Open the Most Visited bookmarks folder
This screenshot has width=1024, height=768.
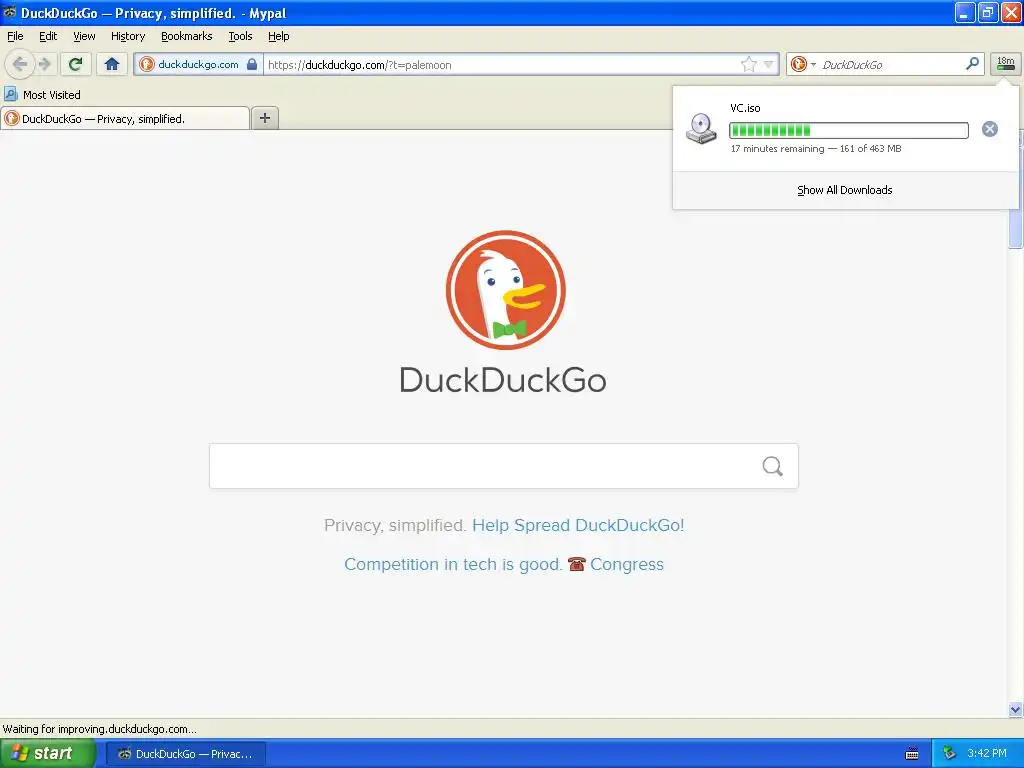(x=42, y=95)
